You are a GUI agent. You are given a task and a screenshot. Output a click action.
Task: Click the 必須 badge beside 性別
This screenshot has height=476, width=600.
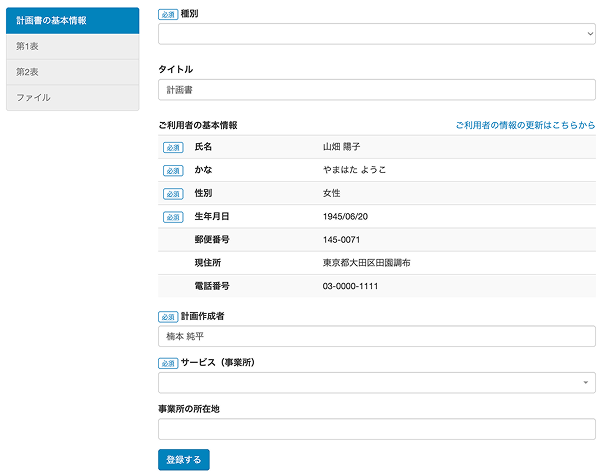click(173, 193)
